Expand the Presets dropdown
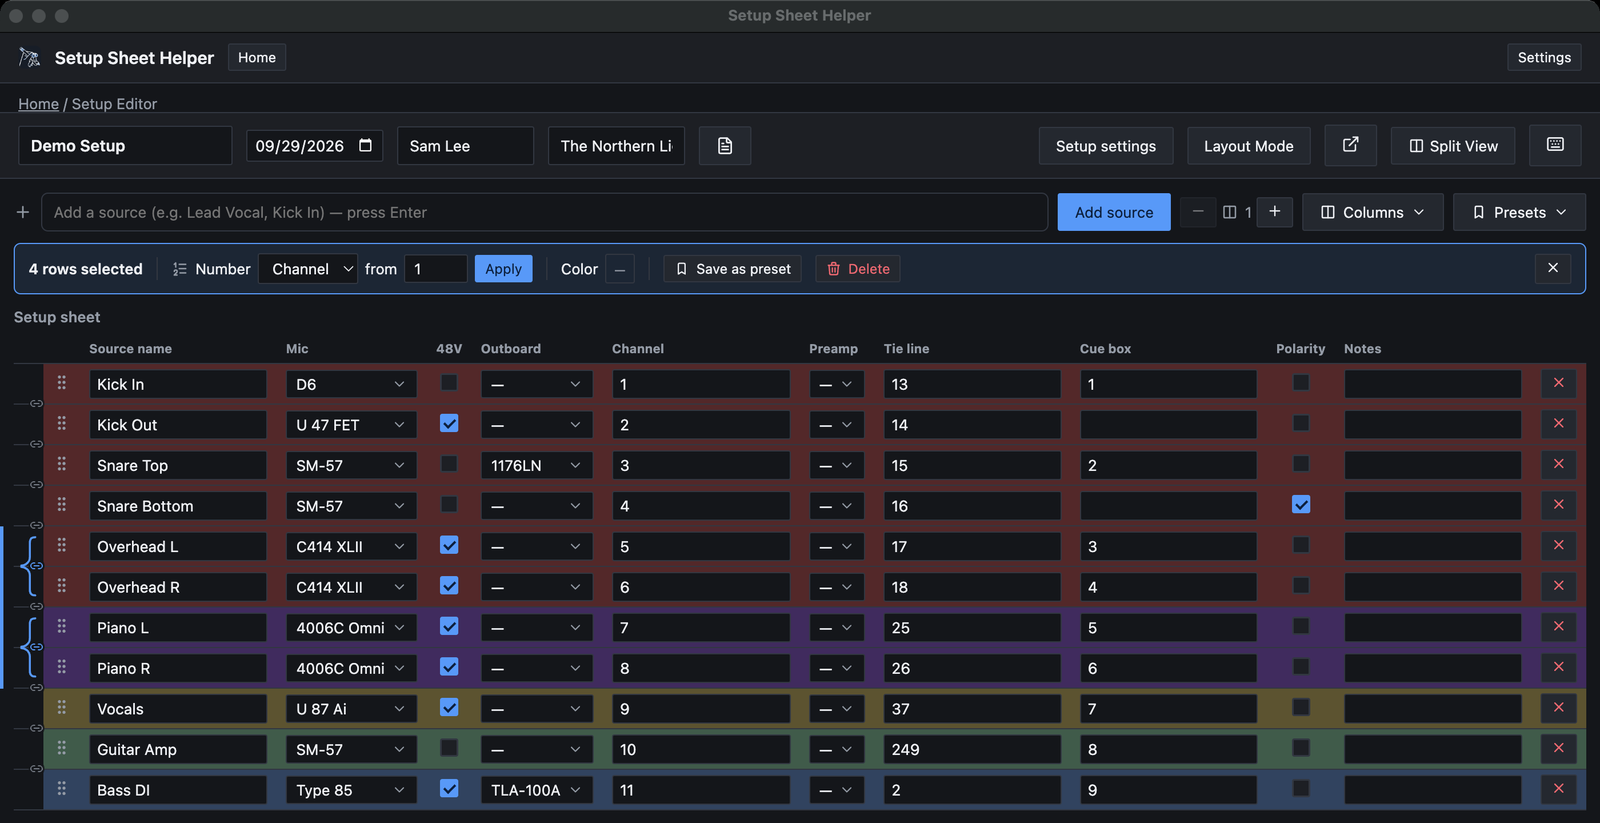 (1519, 212)
